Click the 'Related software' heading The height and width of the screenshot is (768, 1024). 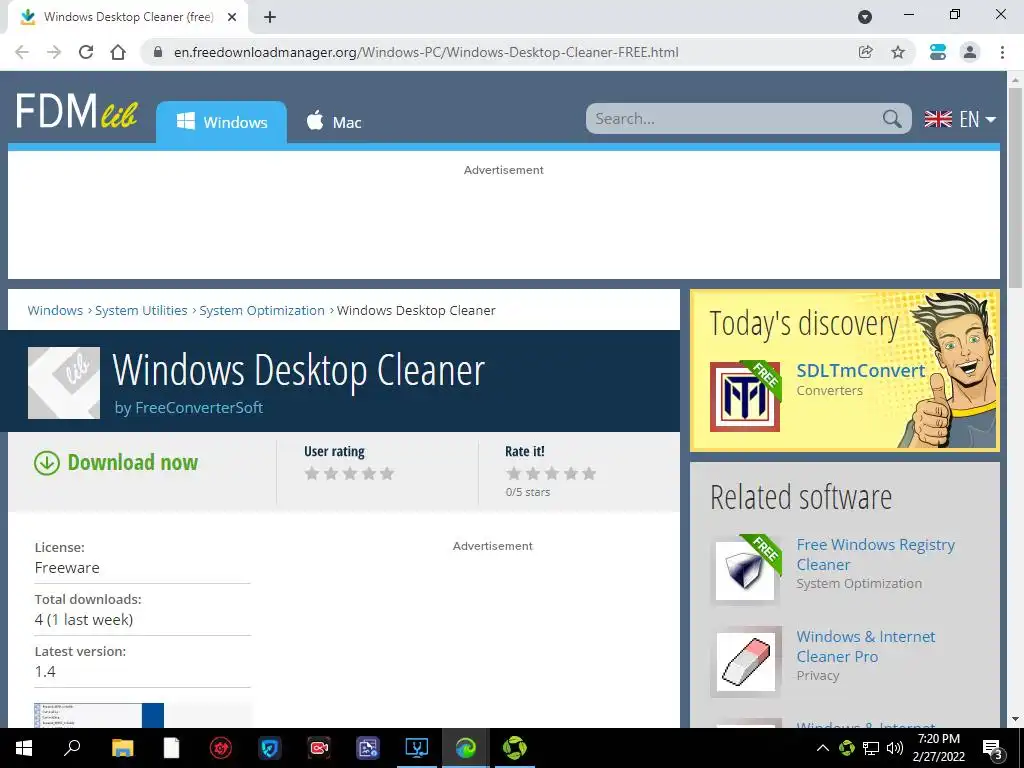(801, 498)
